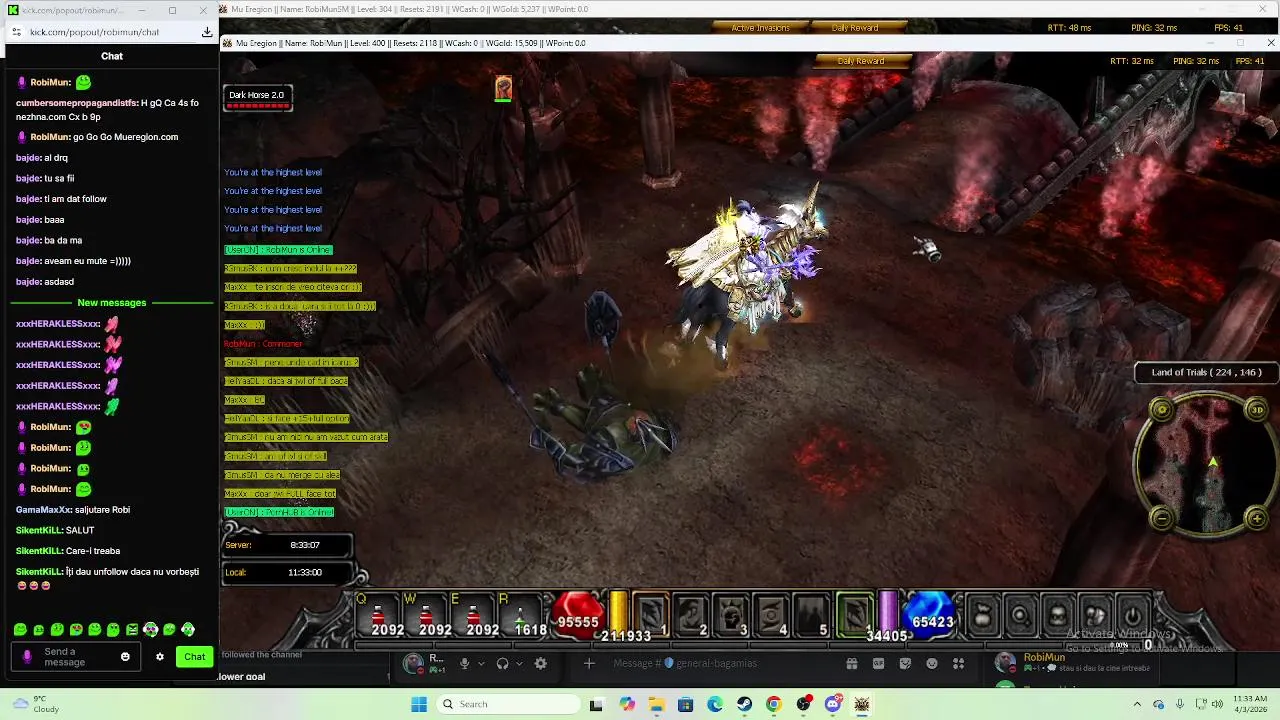1280x720 pixels.
Task: Select skill slot 2 in hotbar
Action: [691, 615]
